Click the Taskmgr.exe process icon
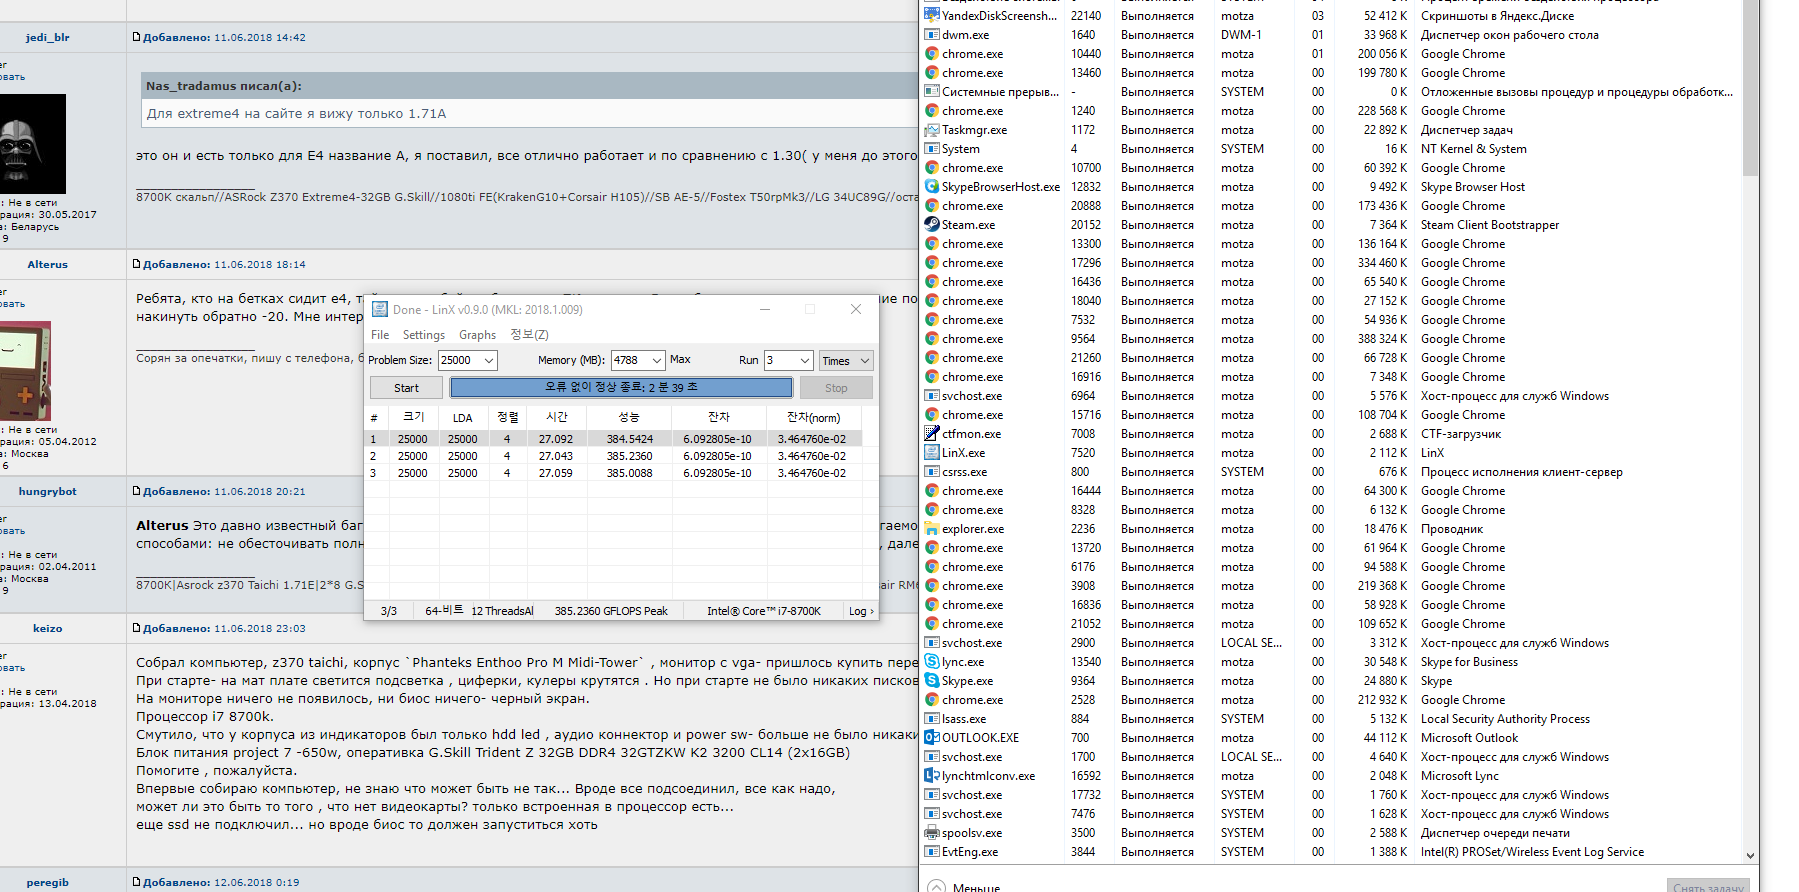The image size is (1799, 892). pyautogui.click(x=932, y=130)
